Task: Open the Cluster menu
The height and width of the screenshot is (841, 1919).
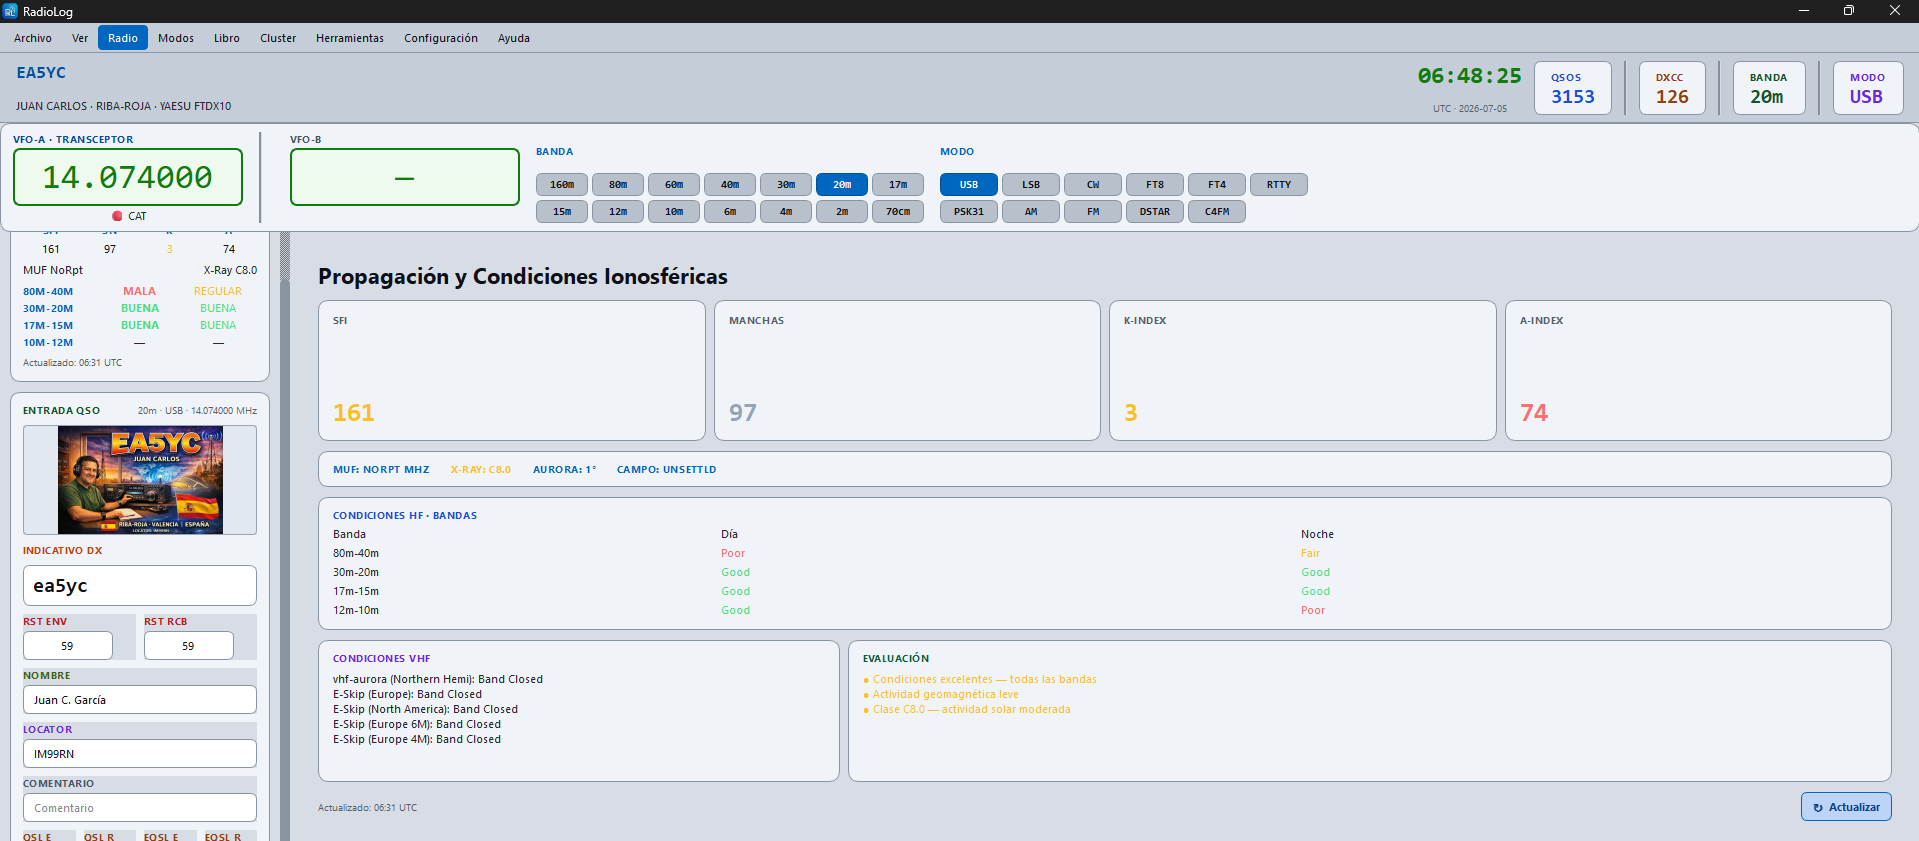Action: coord(278,38)
